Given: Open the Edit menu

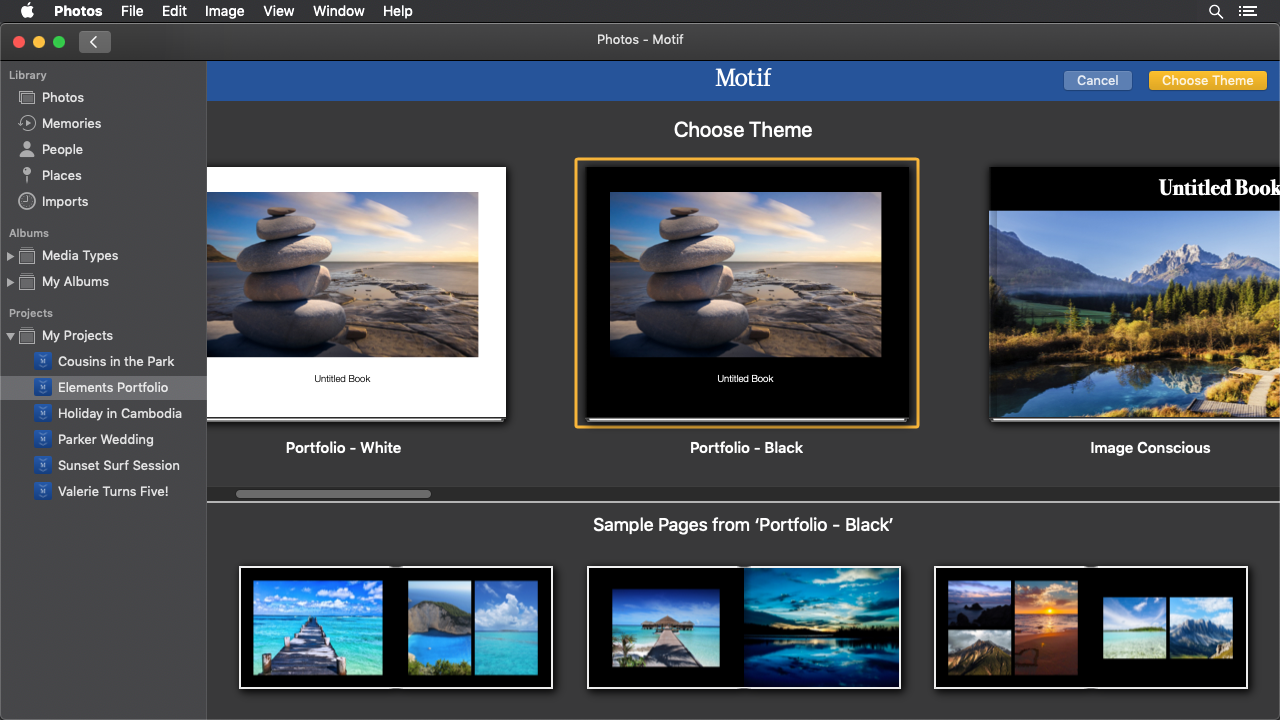Looking at the screenshot, I should (x=174, y=11).
